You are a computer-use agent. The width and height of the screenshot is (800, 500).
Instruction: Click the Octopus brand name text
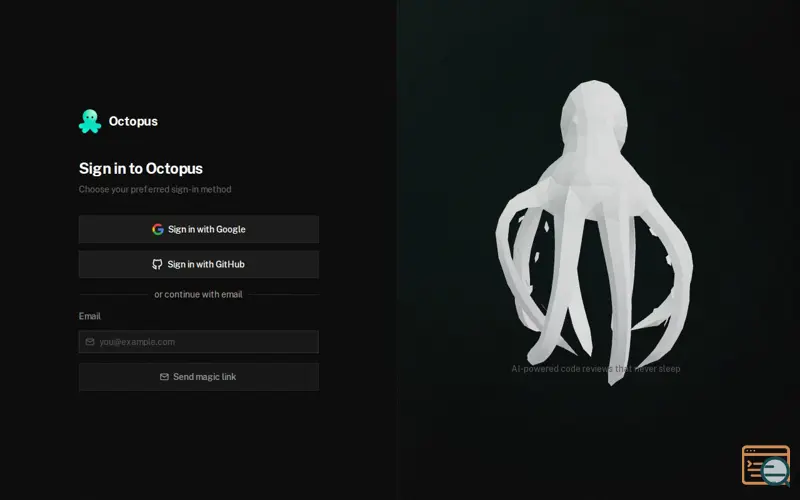(133, 121)
